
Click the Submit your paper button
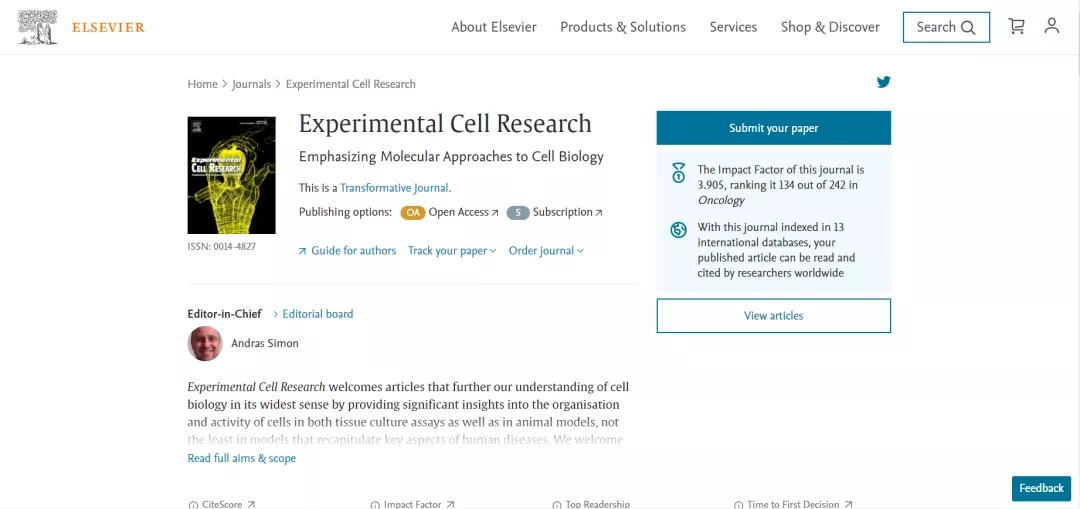(773, 128)
